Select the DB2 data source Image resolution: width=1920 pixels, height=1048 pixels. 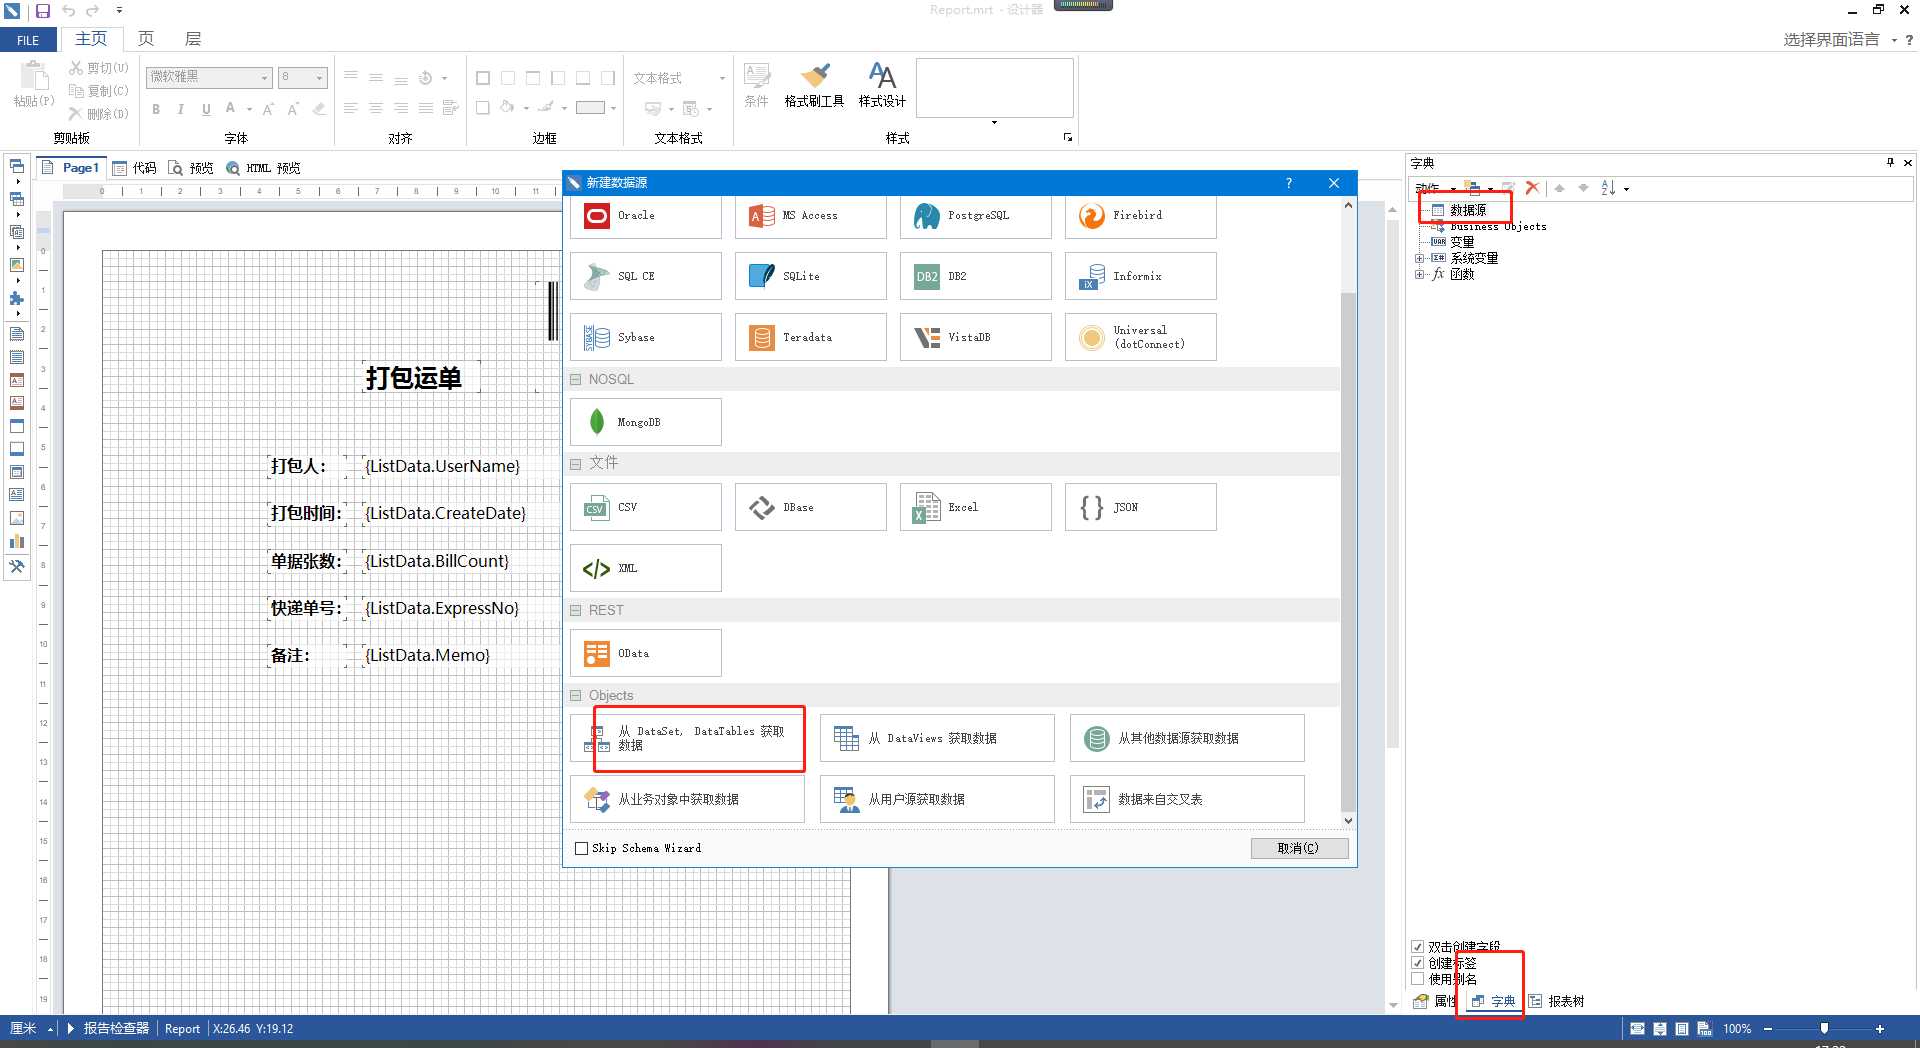[x=975, y=276]
